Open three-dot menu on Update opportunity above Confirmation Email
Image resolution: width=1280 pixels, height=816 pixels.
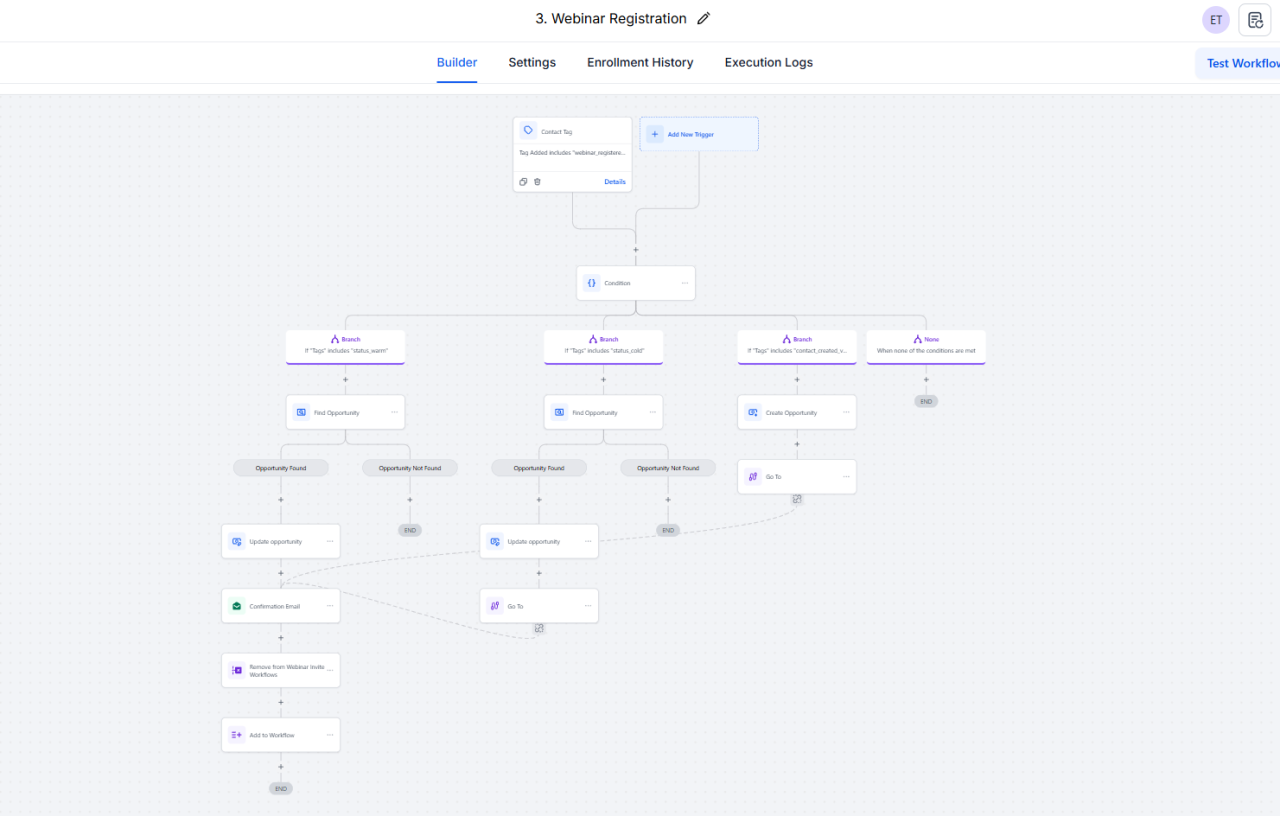pos(330,542)
